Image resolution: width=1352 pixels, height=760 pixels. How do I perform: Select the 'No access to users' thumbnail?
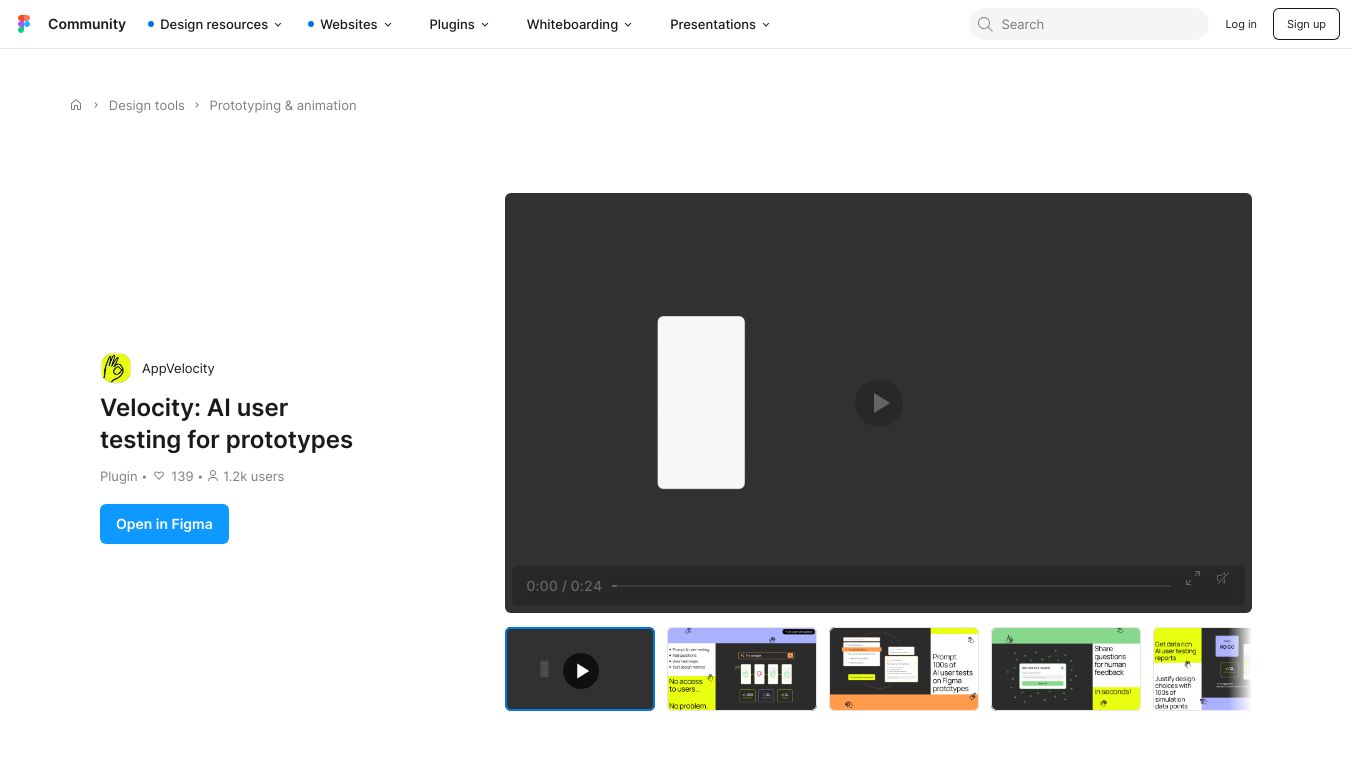(x=742, y=669)
